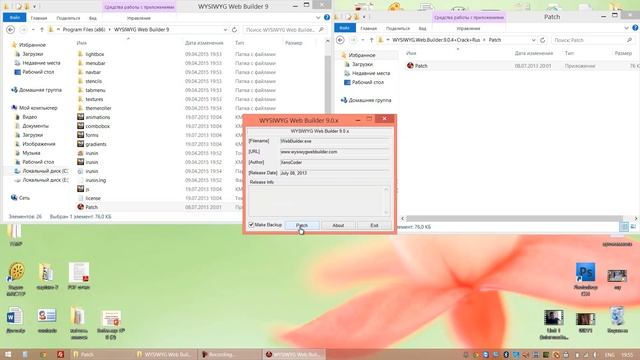This screenshot has height=360, width=640.
Task: Click the URL field with www.wysiwygwebbuilder.com
Action: point(334,152)
